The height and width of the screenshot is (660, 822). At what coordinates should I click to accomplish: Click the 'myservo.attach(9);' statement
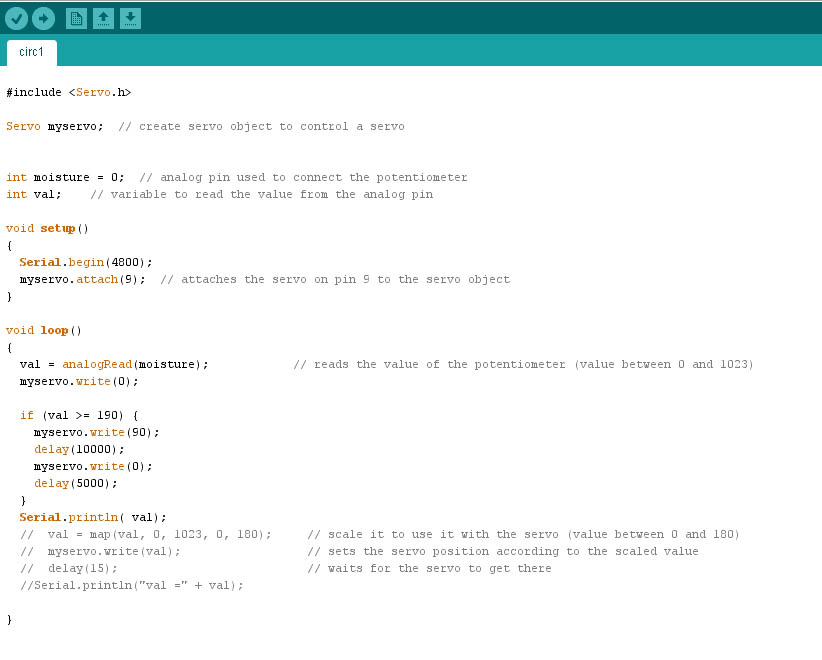coord(82,279)
